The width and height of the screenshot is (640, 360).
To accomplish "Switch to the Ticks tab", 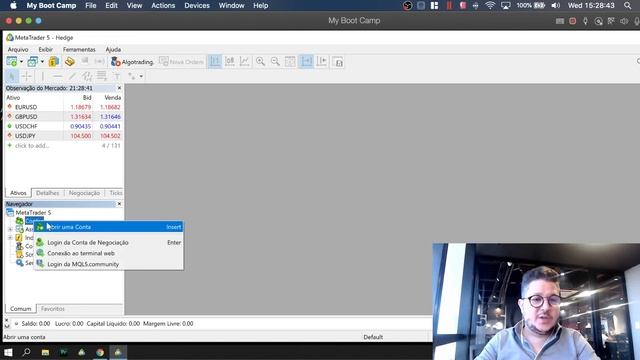I will (x=116, y=193).
